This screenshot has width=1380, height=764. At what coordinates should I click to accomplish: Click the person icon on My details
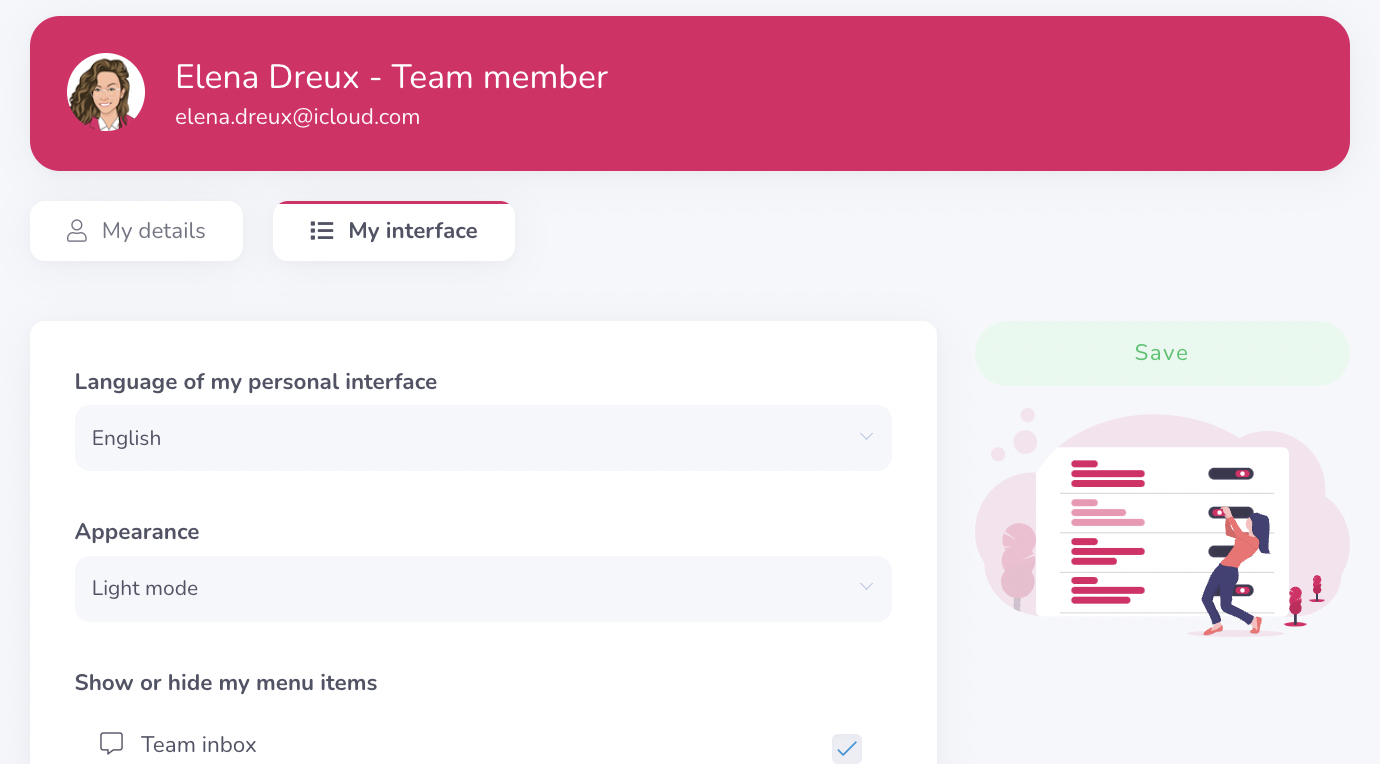tap(77, 231)
